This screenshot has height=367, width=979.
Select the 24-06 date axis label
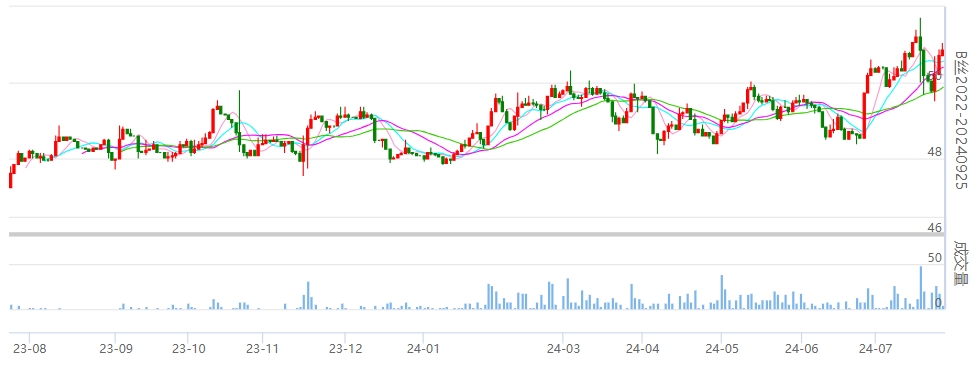[802, 348]
